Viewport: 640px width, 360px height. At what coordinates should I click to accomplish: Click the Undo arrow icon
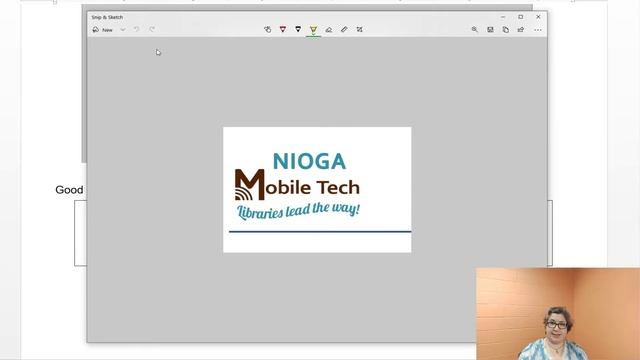pyautogui.click(x=136, y=29)
